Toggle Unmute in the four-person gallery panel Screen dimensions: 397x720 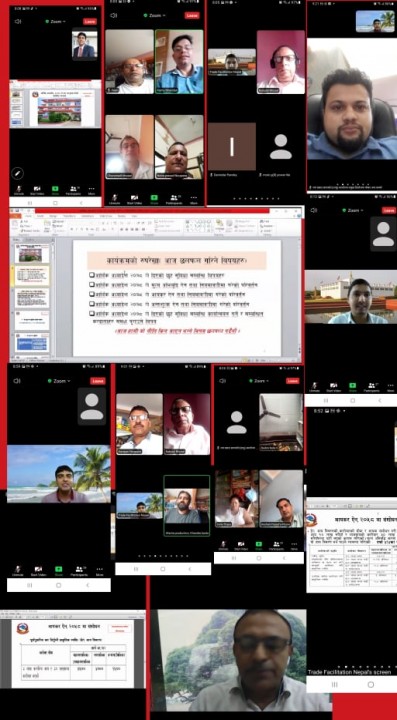(x=114, y=199)
